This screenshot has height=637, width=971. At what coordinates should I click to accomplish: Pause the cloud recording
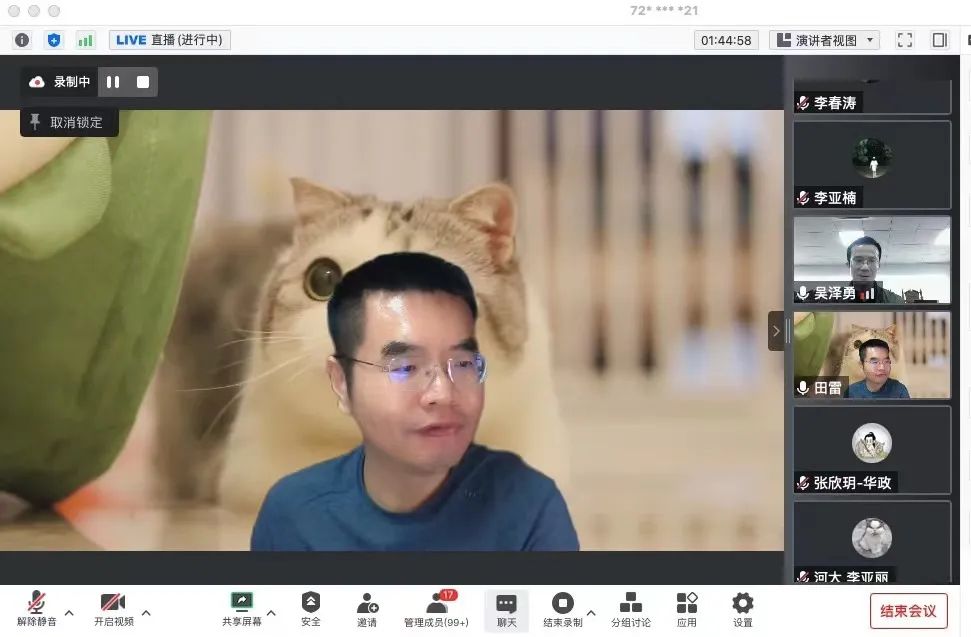[113, 82]
